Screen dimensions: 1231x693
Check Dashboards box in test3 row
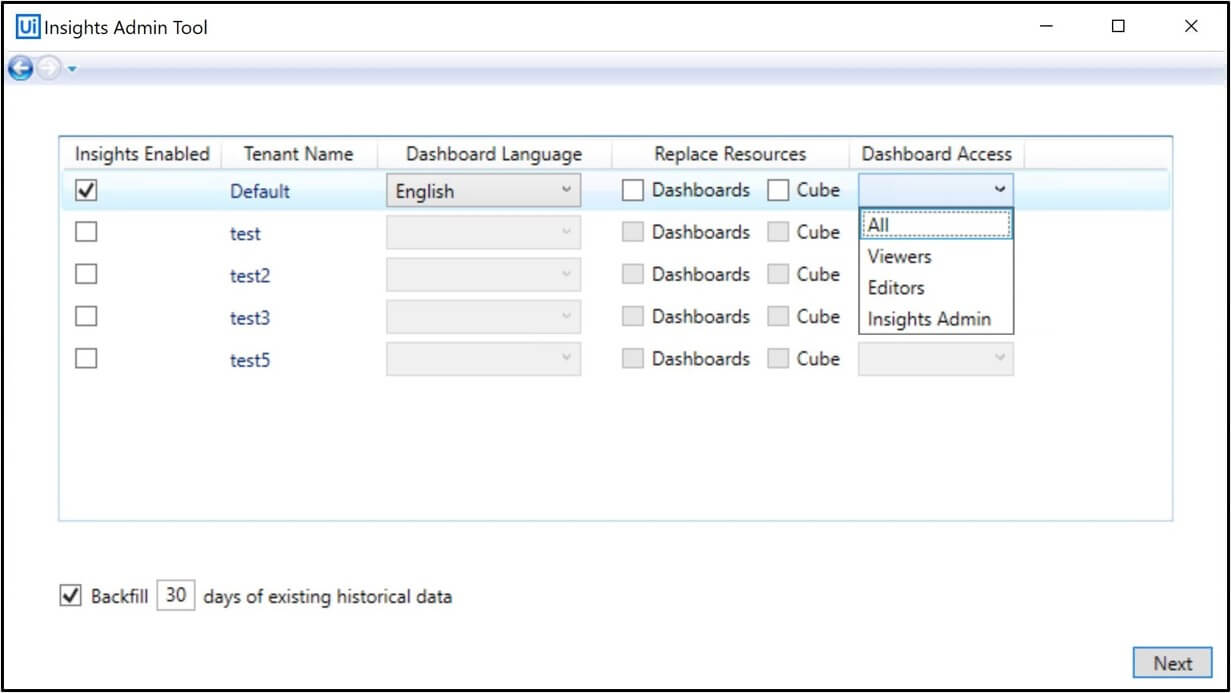pyautogui.click(x=633, y=316)
